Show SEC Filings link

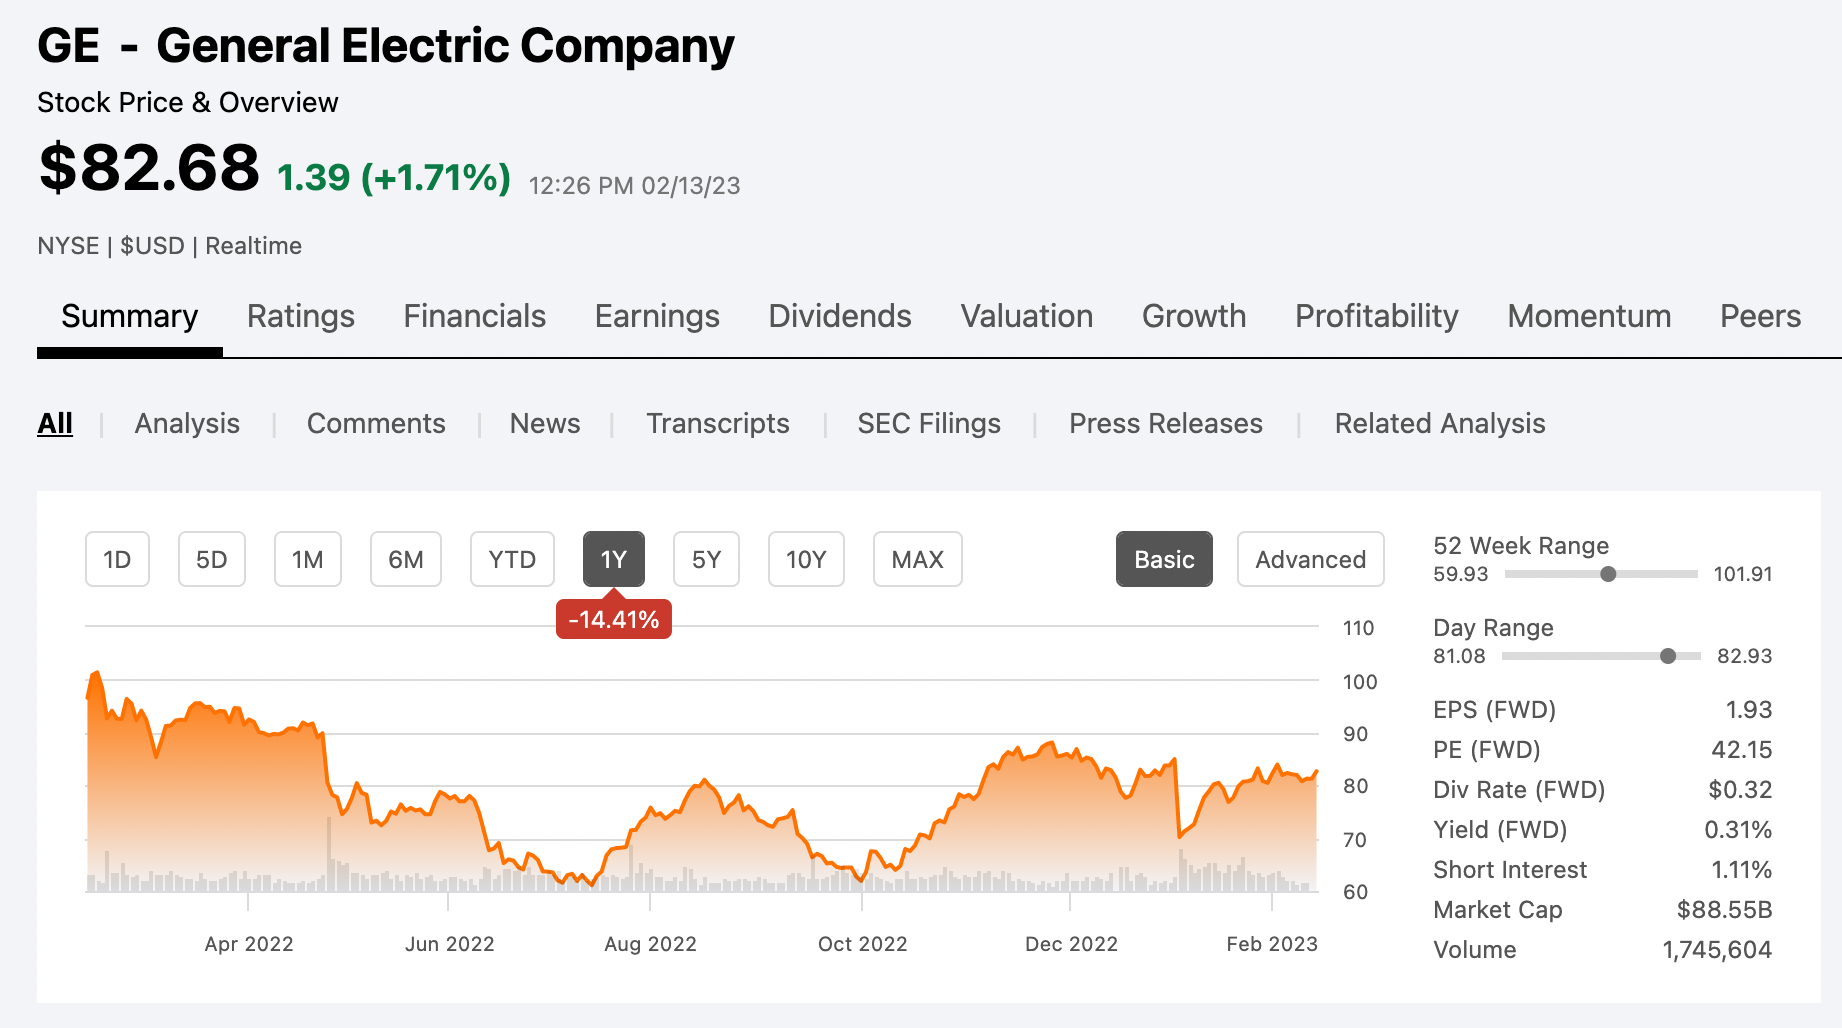[928, 423]
